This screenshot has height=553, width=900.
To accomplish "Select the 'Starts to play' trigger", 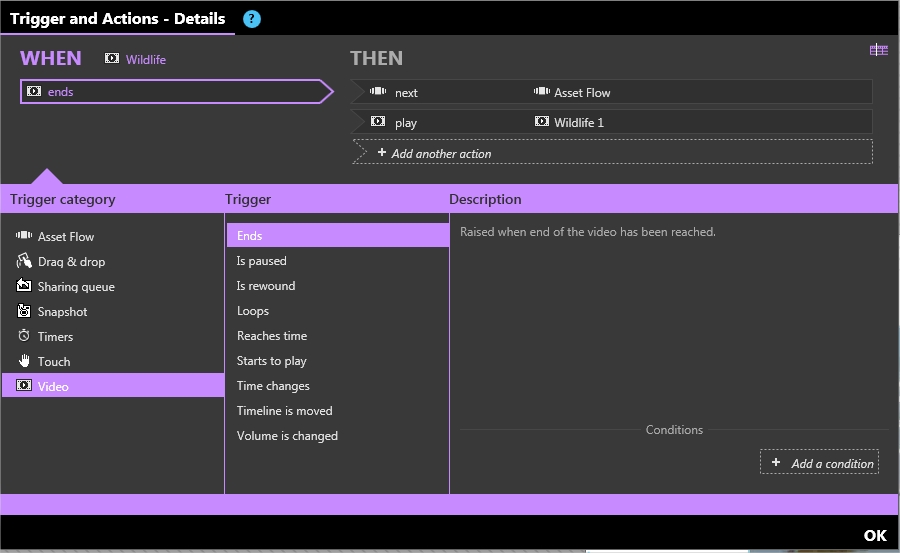I will [x=272, y=361].
